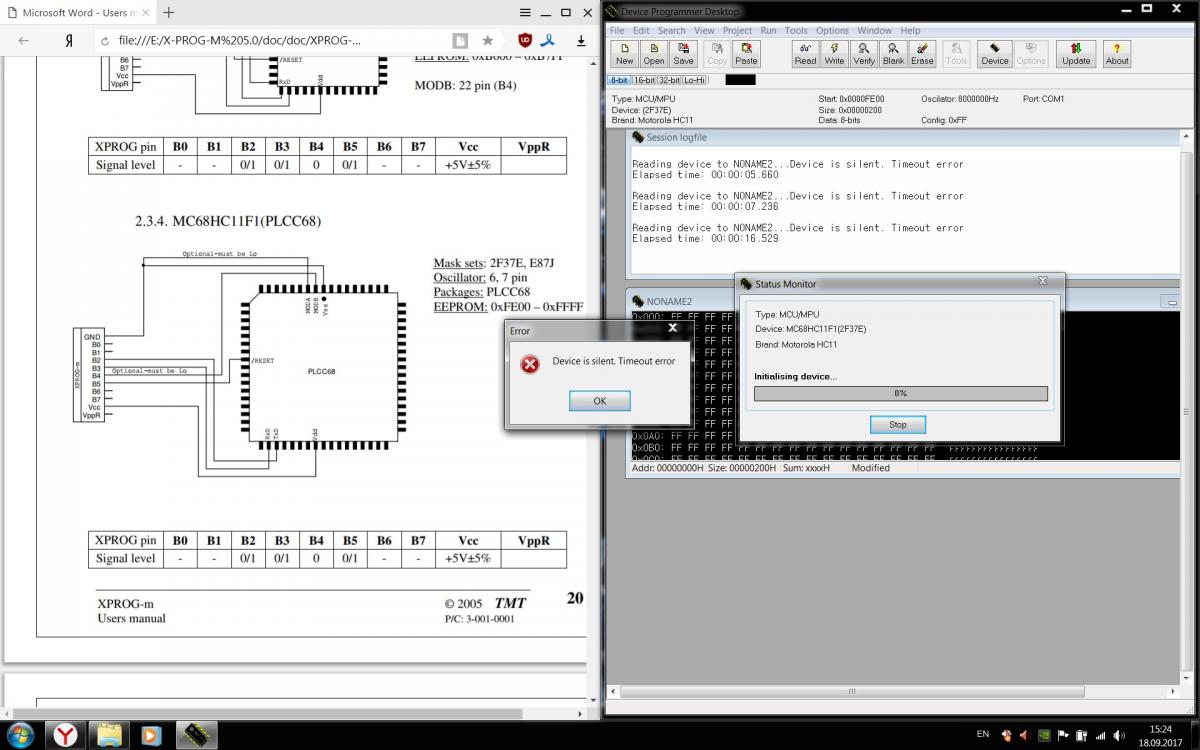Viewport: 1200px width, 750px height.
Task: Open a new browser tab with plus
Action: 168,13
